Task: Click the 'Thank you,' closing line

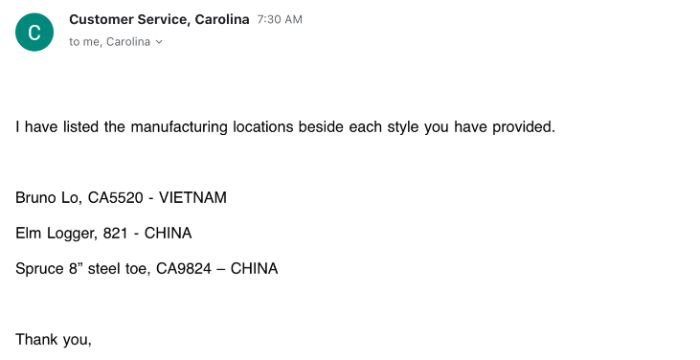Action: (54, 340)
